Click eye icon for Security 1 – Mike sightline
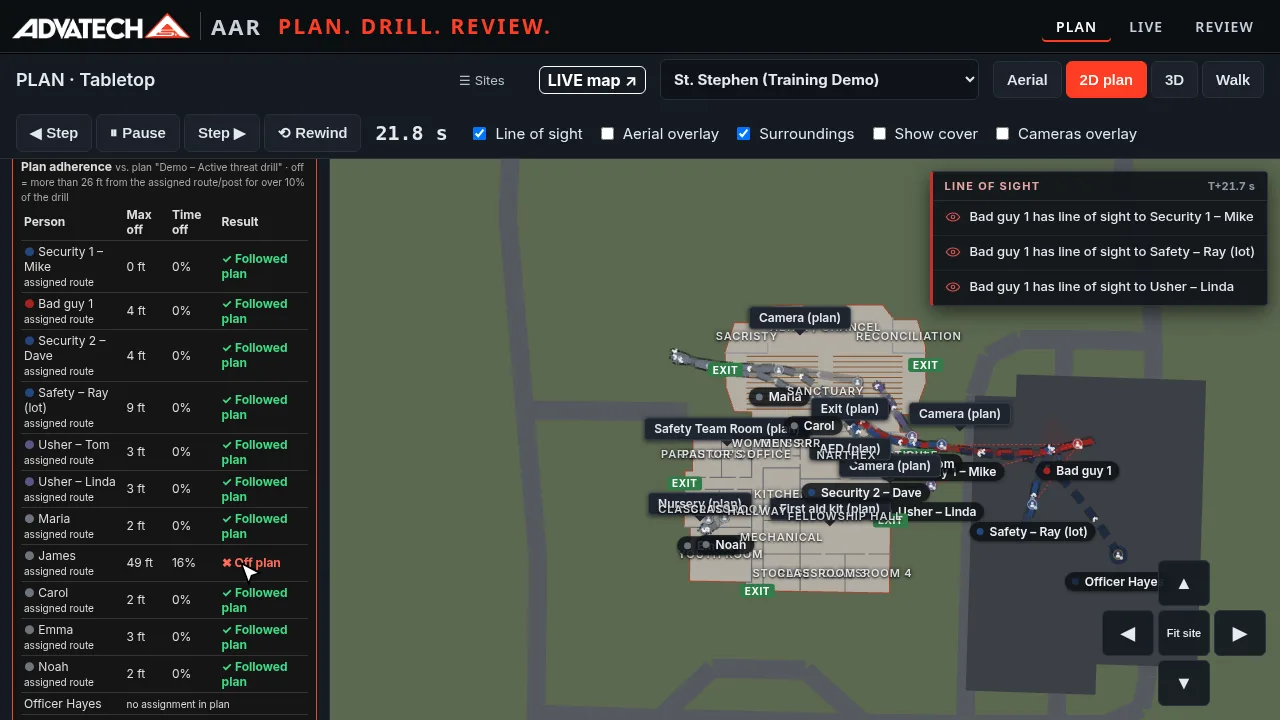The height and width of the screenshot is (720, 1280). coord(953,217)
